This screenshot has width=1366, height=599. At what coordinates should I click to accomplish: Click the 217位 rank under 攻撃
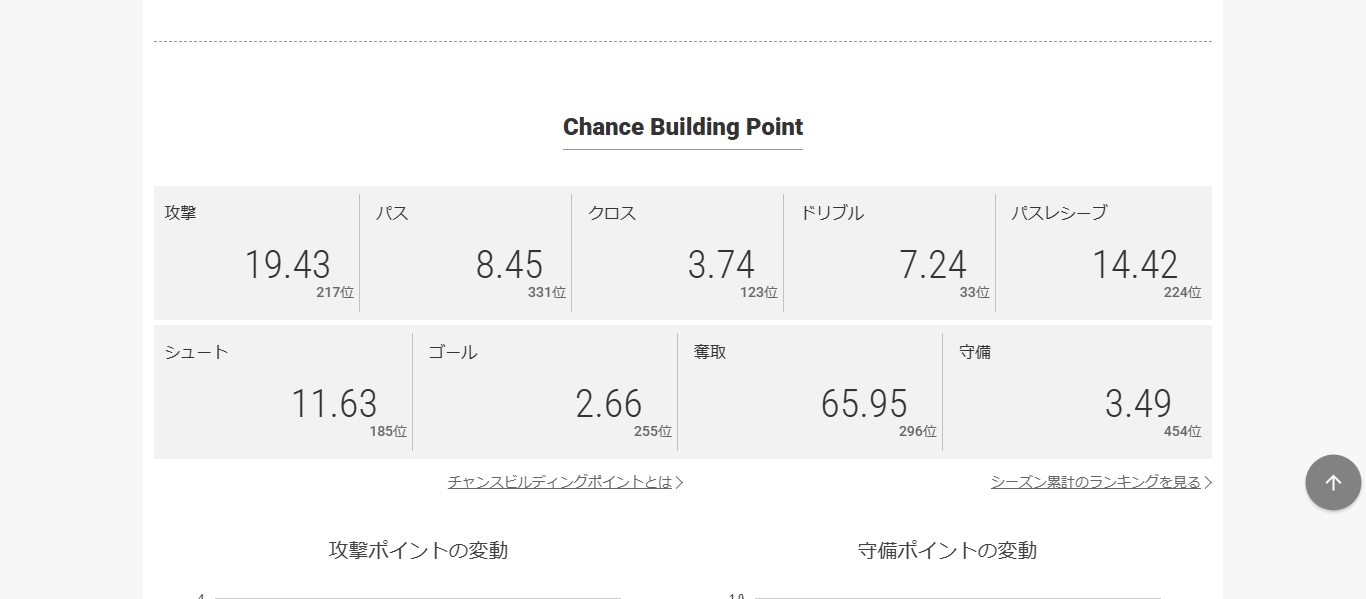[x=335, y=293]
